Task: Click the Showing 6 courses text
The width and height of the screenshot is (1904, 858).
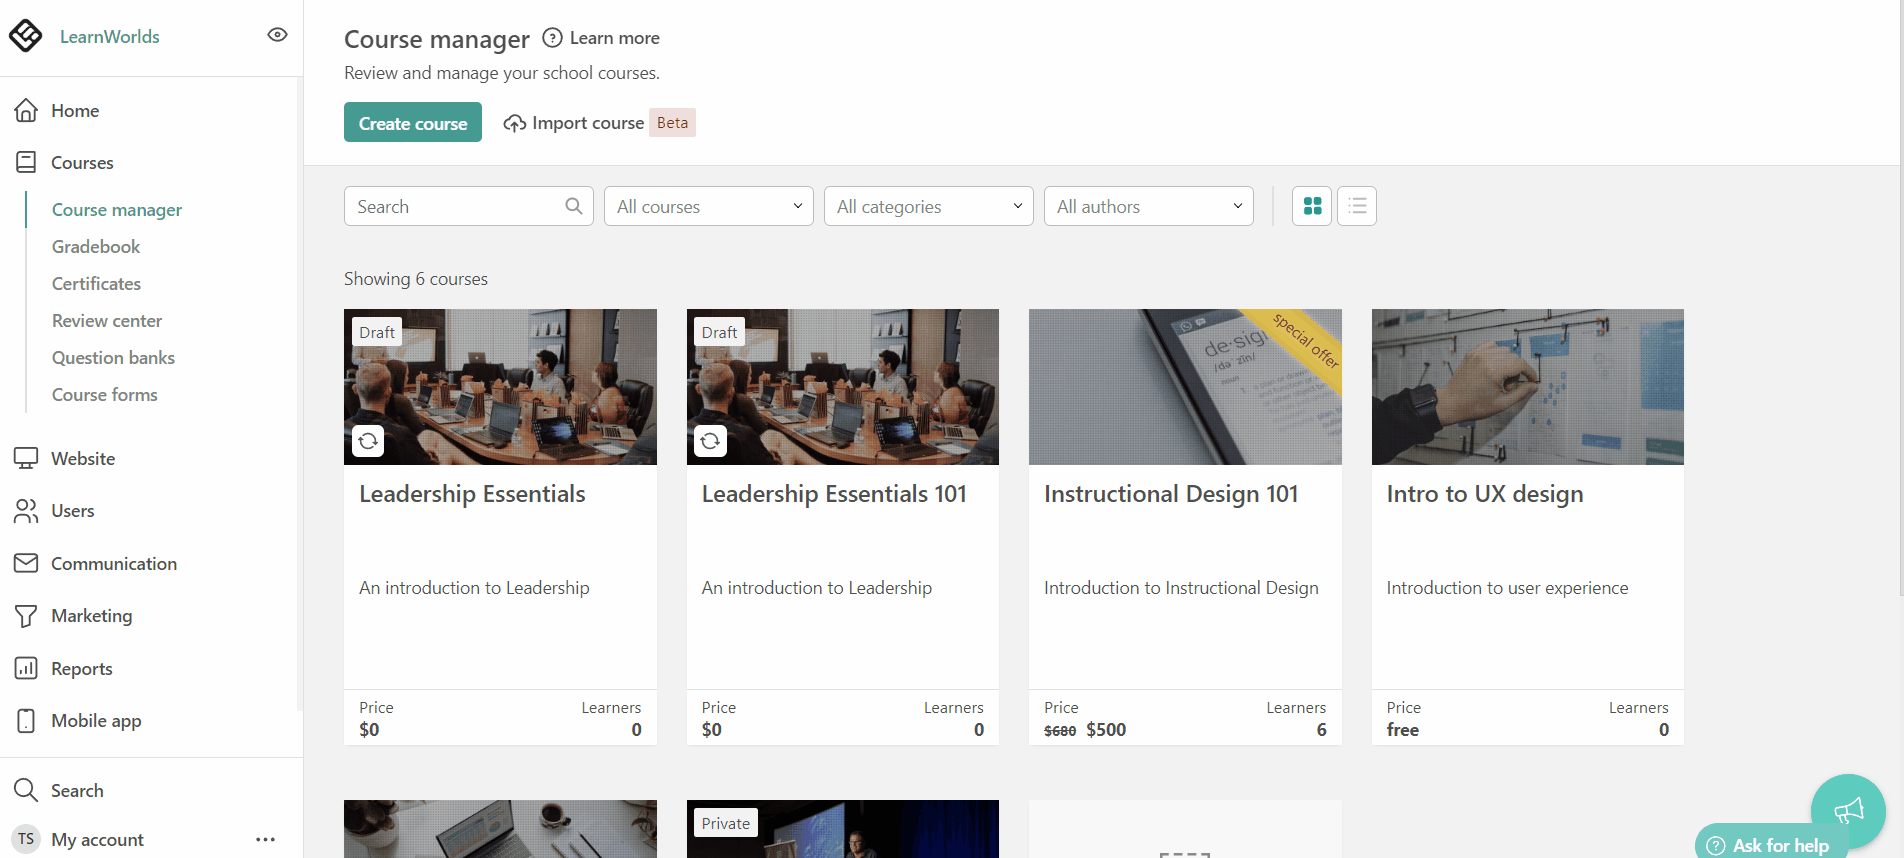Action: pos(416,279)
